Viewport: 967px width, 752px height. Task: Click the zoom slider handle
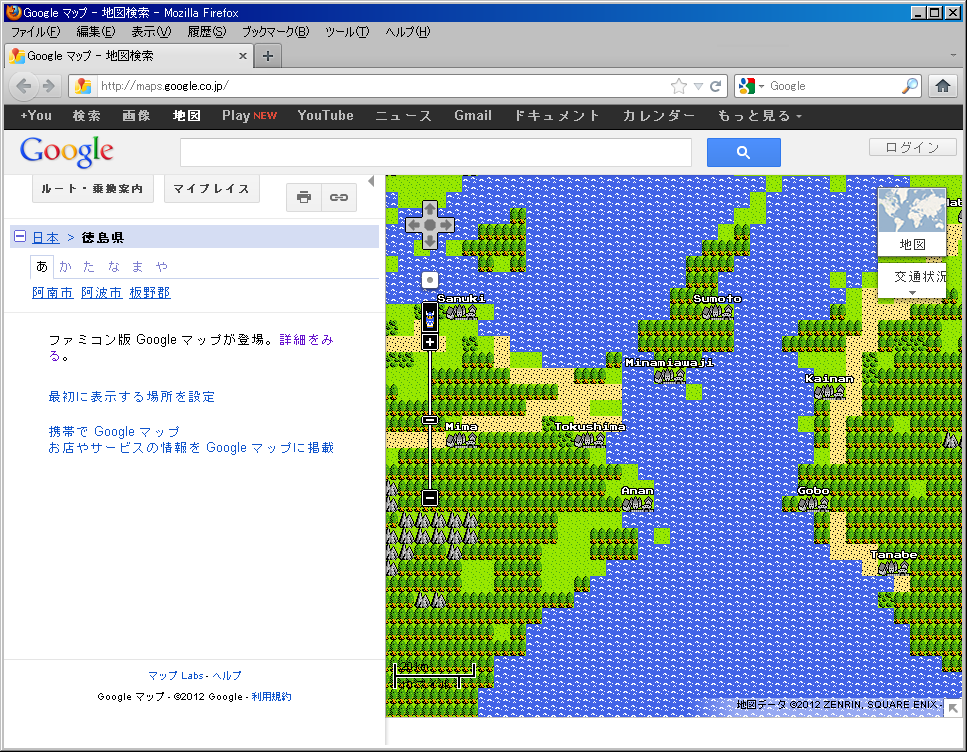click(x=430, y=420)
